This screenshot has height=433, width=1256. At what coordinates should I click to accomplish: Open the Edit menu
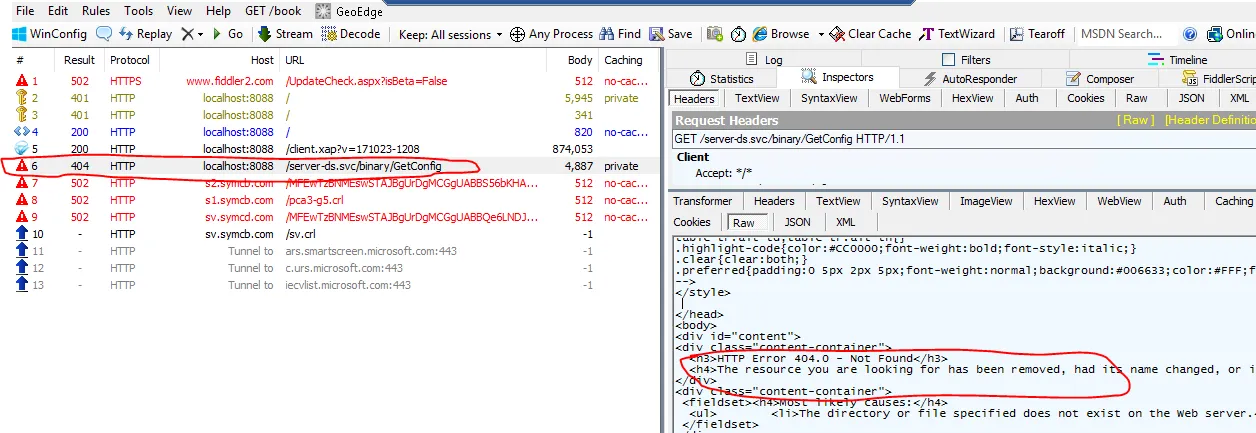tap(58, 11)
